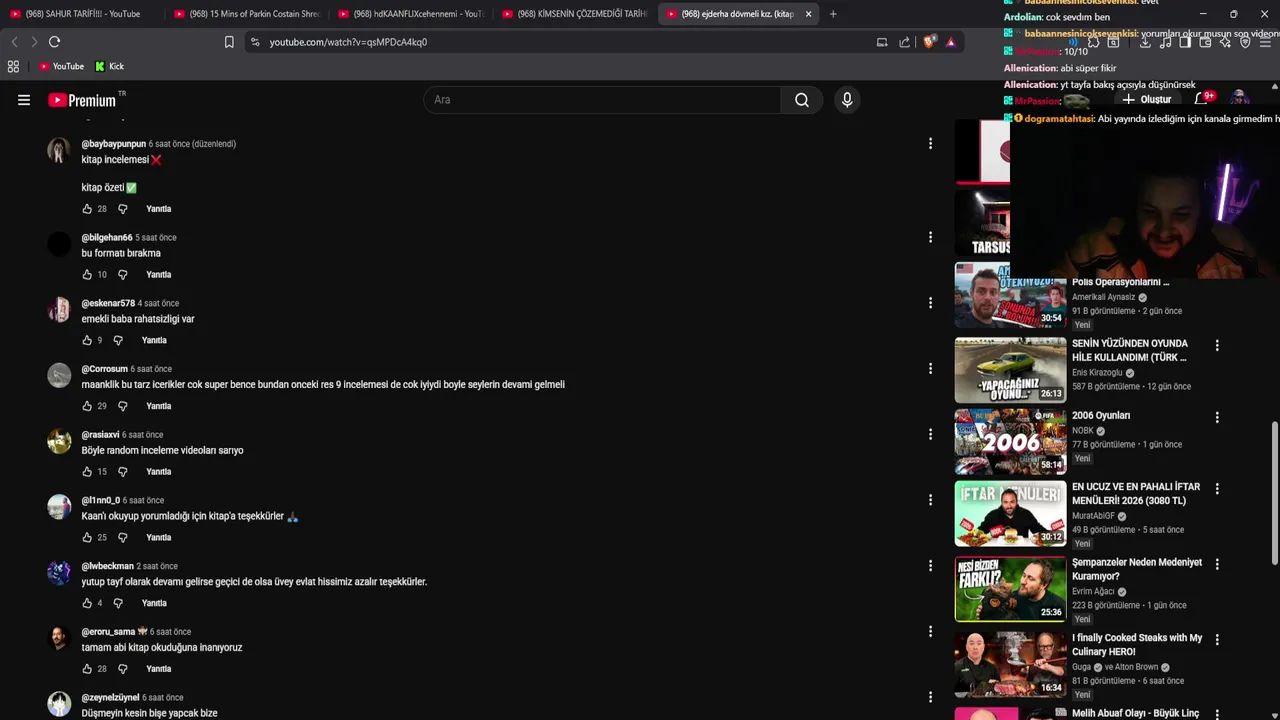
Task: Dislike the 'emekli baba rahatsizligi var' comment
Action: (x=118, y=340)
